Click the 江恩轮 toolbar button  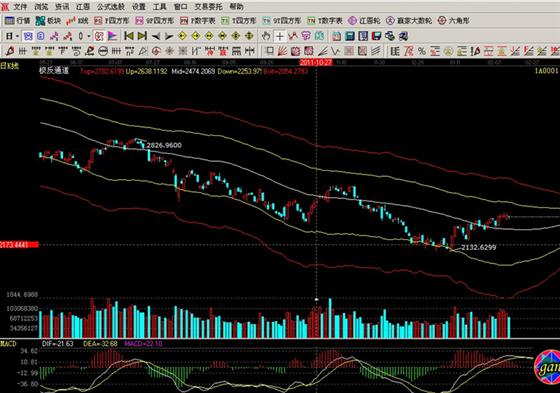pos(364,21)
